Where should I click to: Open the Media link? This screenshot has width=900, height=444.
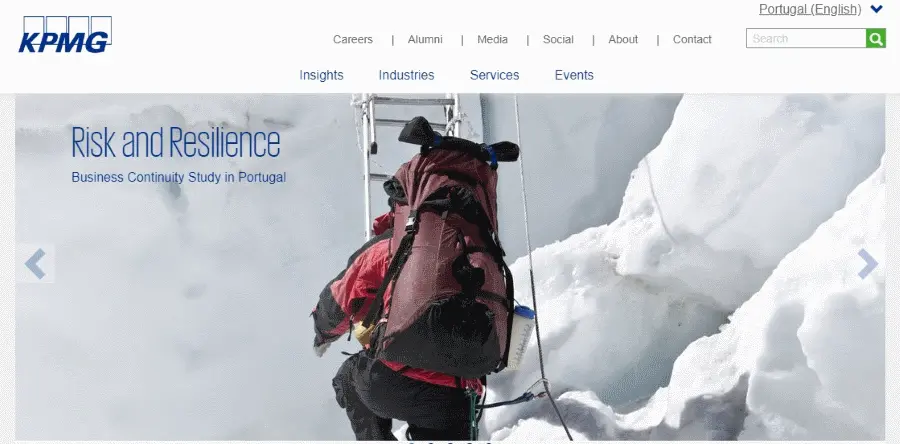[x=492, y=40]
